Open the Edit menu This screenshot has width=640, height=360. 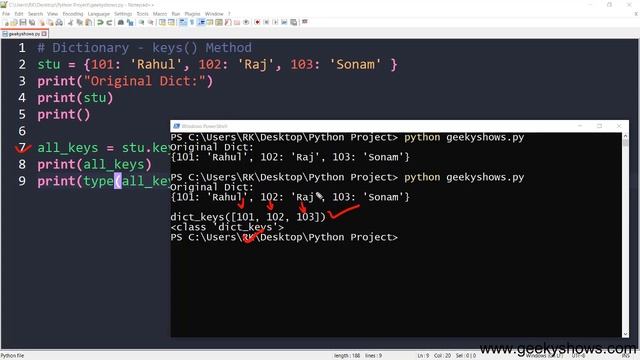19,14
